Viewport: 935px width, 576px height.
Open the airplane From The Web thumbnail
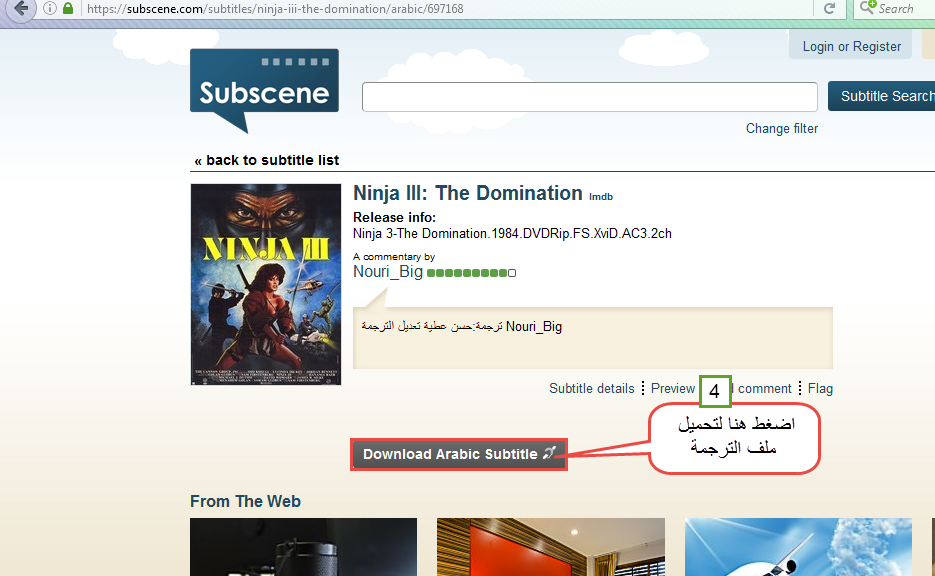798,547
